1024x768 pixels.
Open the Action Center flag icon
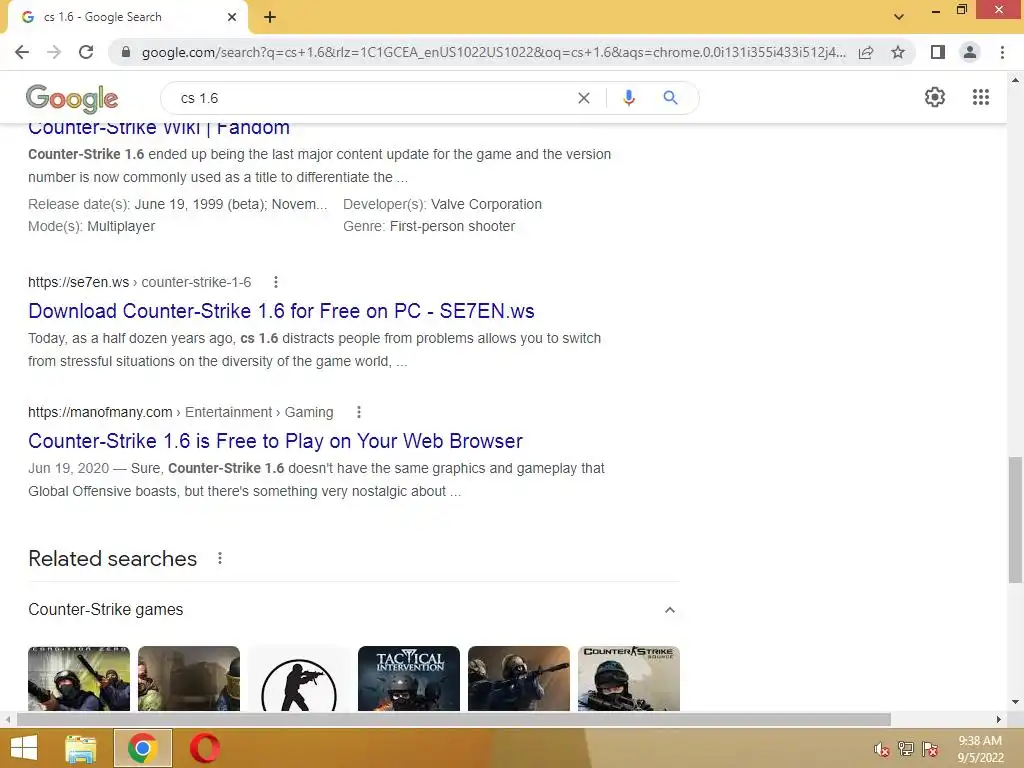pos(930,749)
